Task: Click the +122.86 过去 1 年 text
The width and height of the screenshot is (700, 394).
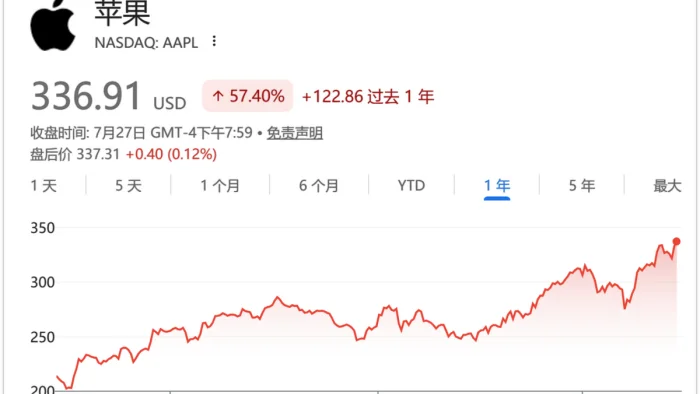Action: [x=368, y=96]
